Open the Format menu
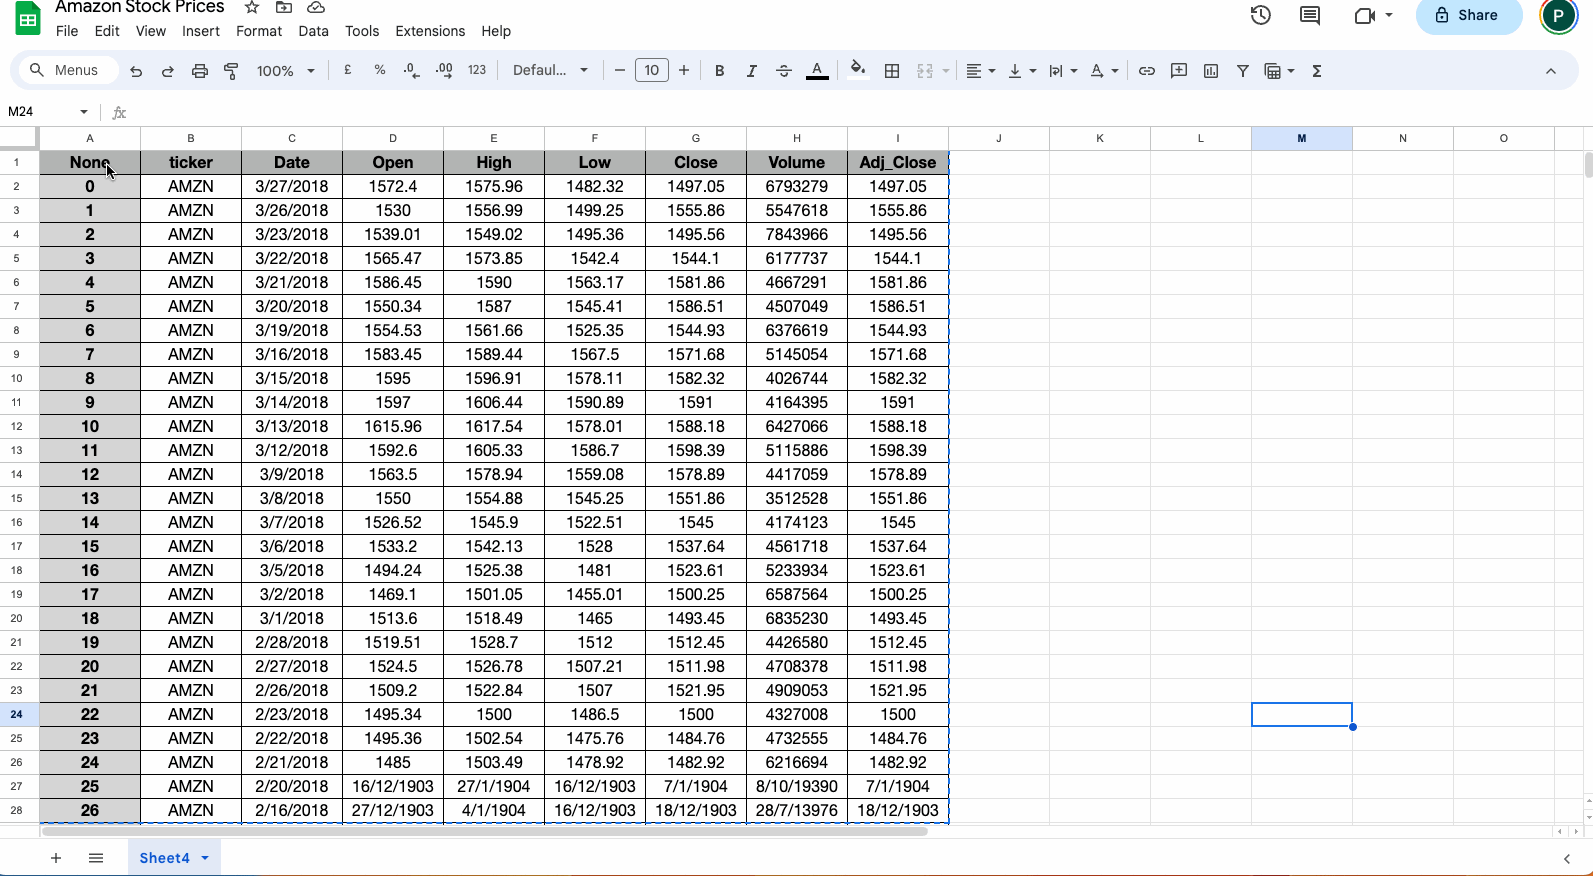 [x=259, y=31]
